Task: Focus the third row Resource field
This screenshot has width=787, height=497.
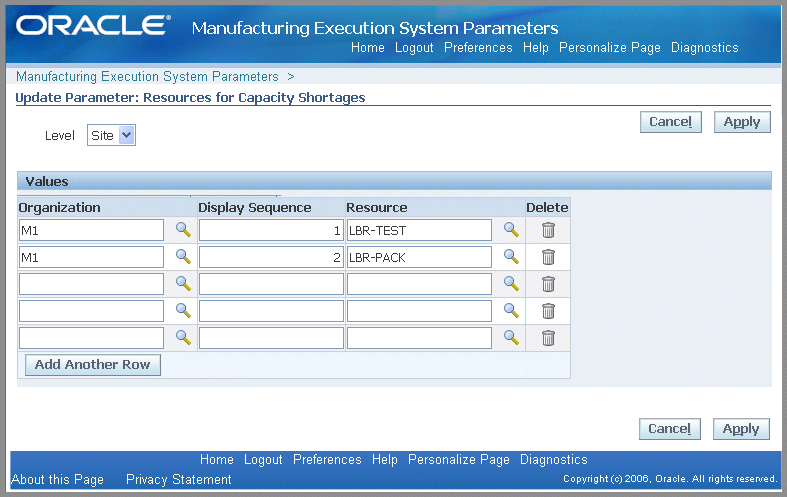Action: pos(419,284)
